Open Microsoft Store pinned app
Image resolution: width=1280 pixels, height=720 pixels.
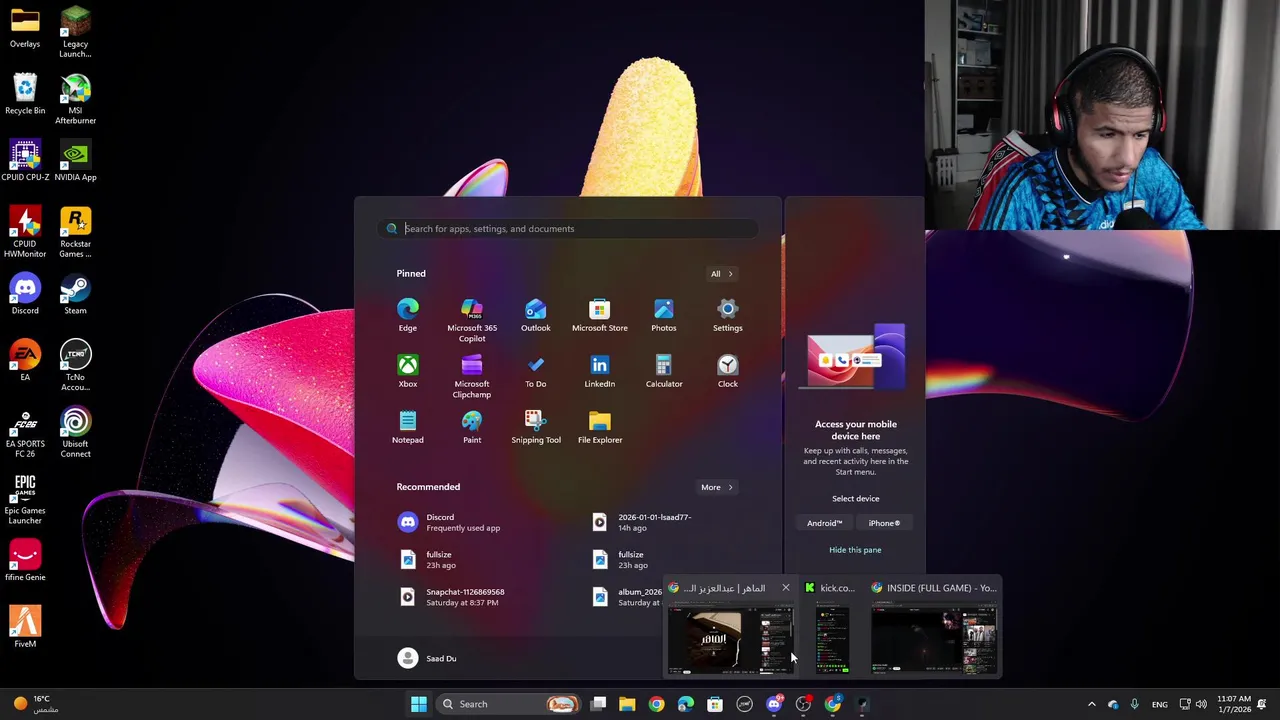599,315
